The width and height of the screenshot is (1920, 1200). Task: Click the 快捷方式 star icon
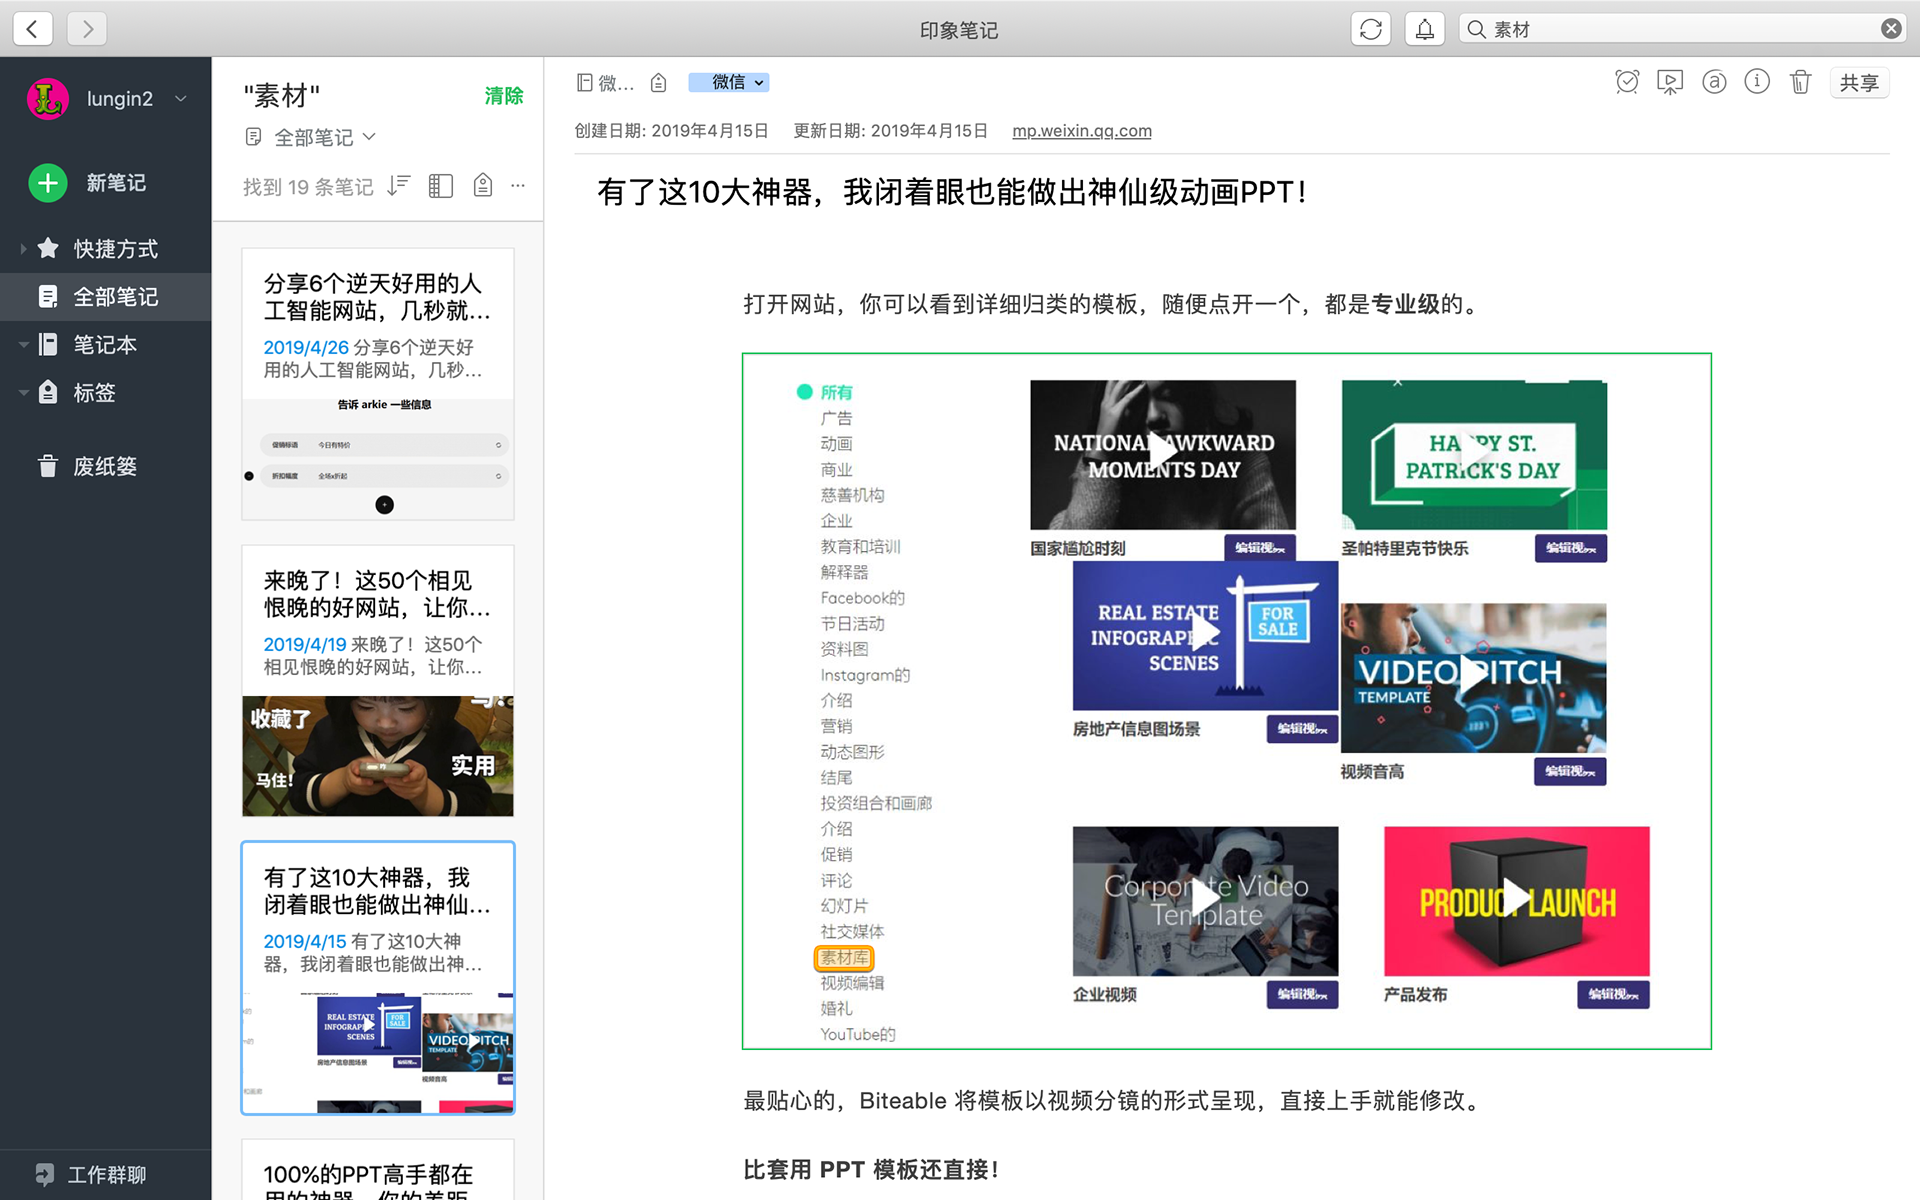point(48,248)
